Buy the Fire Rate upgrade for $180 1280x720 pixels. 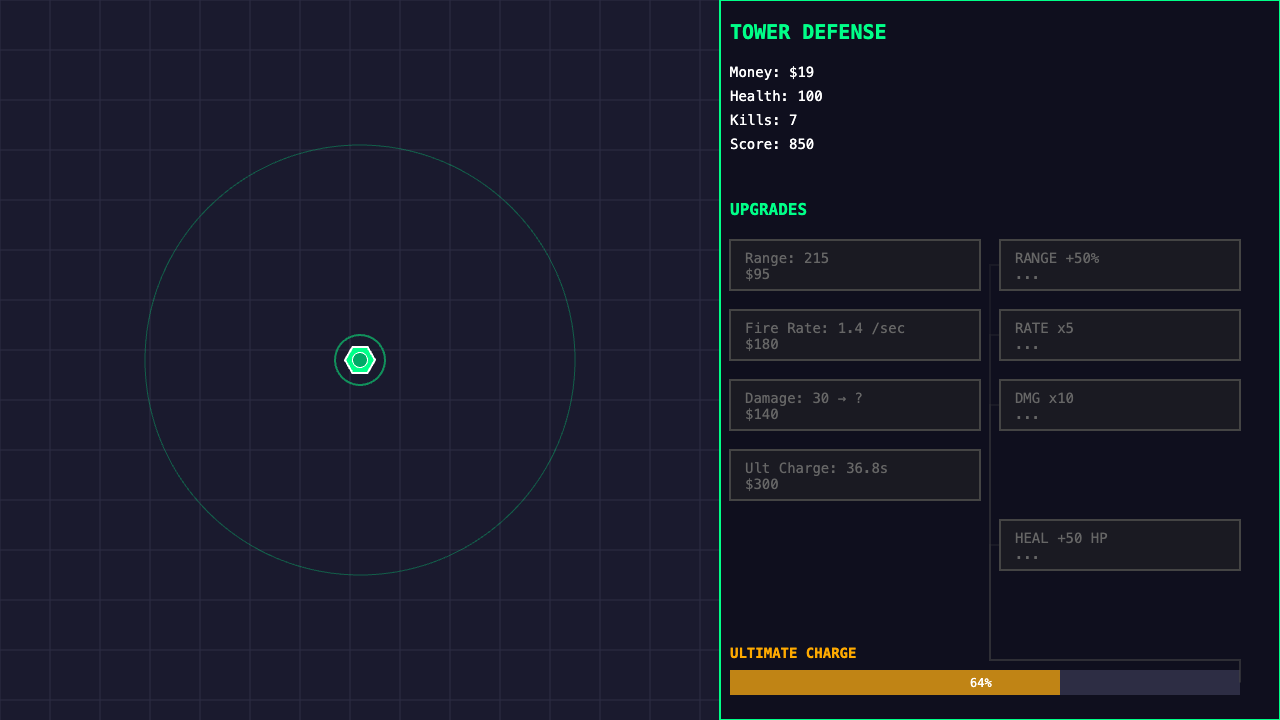click(x=854, y=334)
